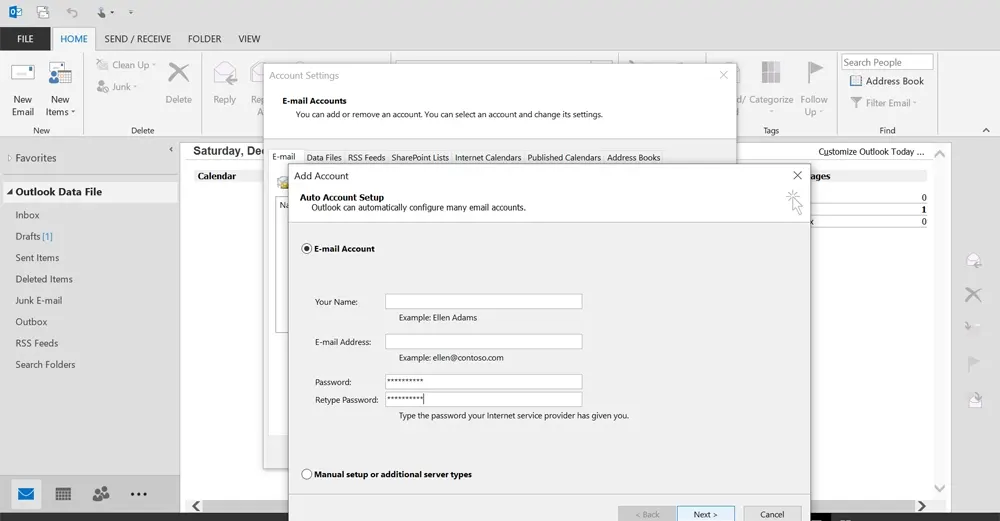This screenshot has height=521, width=1000.
Task: Click the Retype Password field
Action: [x=483, y=399]
